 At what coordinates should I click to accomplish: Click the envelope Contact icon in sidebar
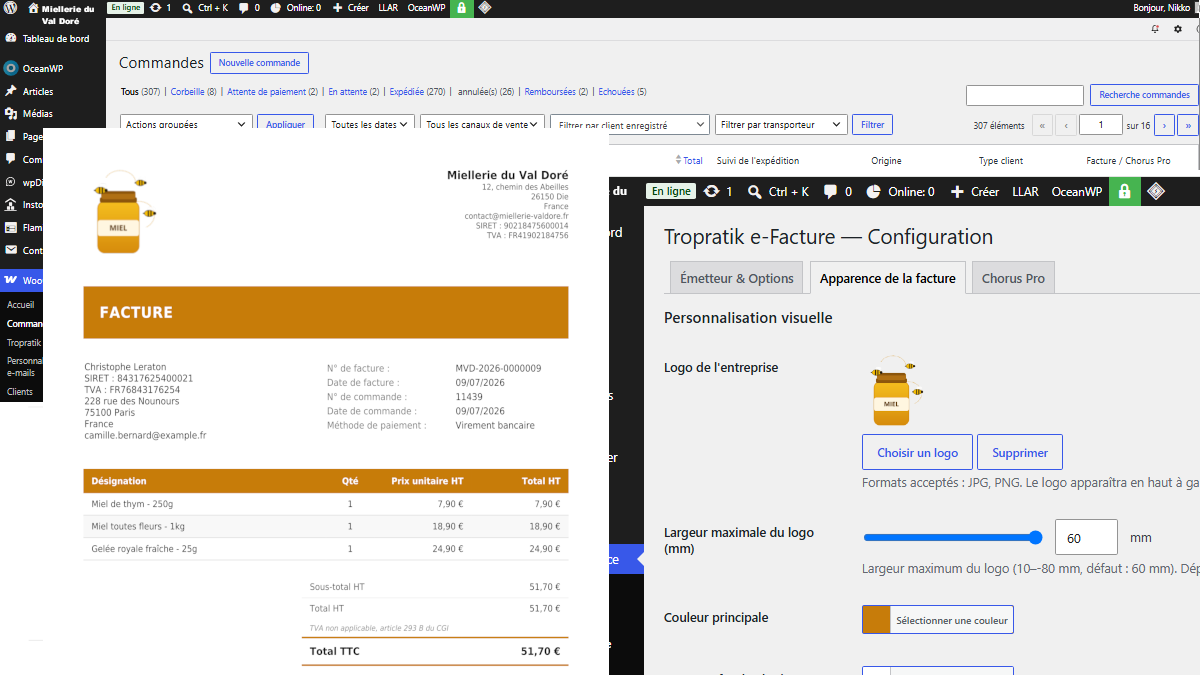point(11,250)
